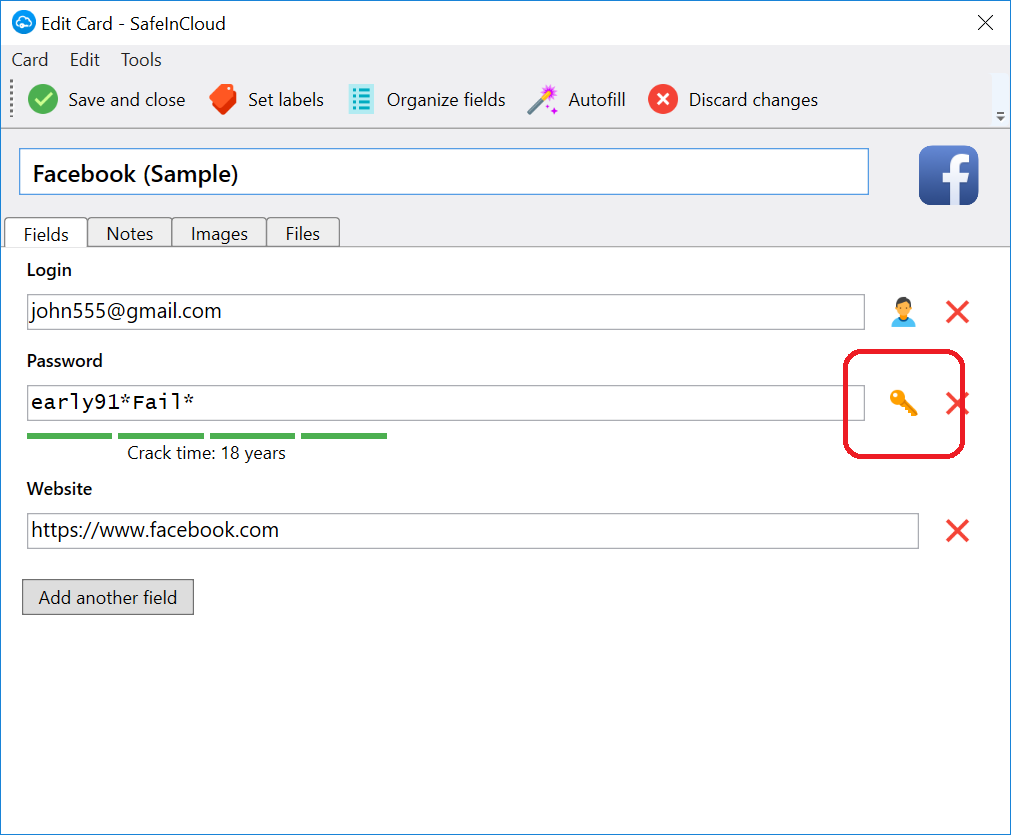Click the Password input field

446,403
